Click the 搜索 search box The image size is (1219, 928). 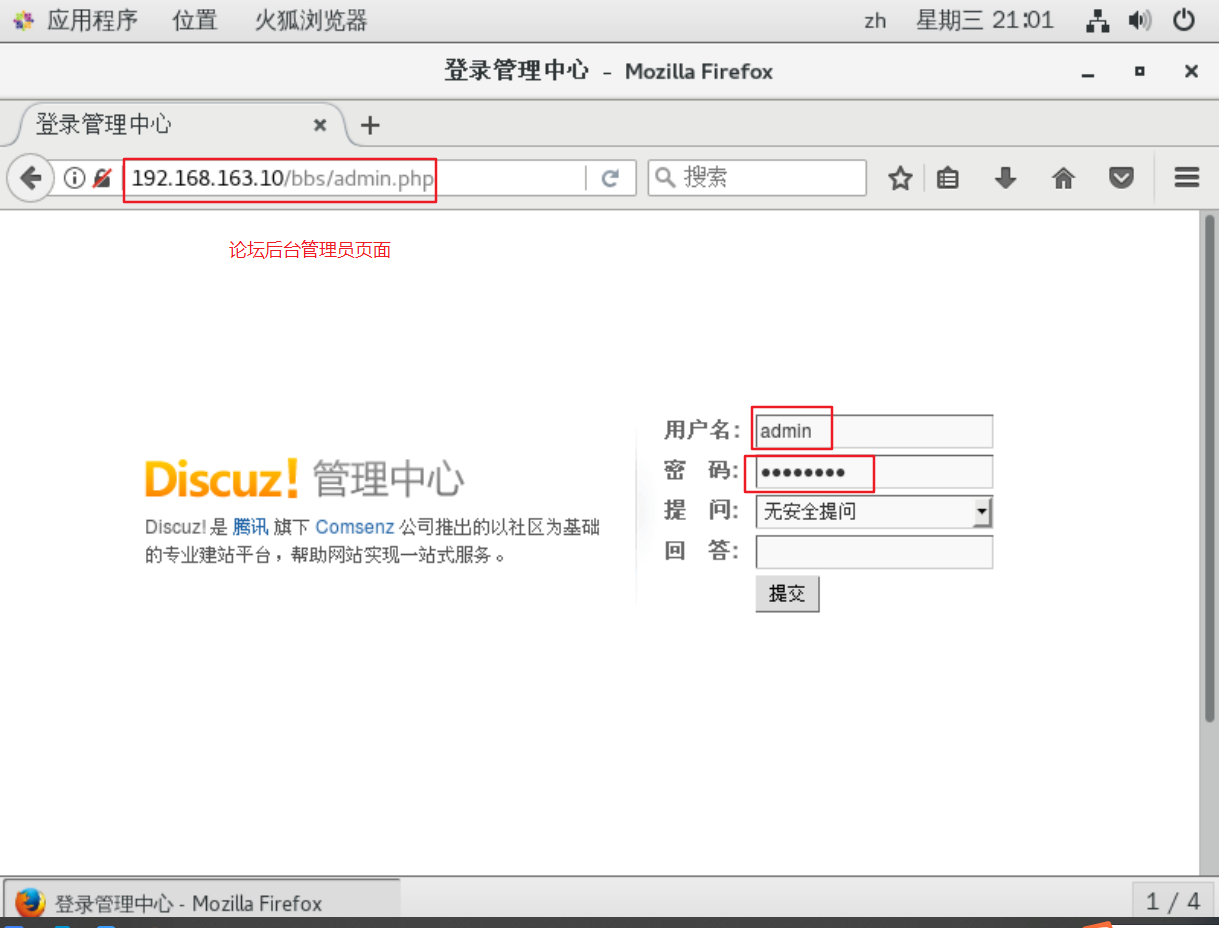757,177
